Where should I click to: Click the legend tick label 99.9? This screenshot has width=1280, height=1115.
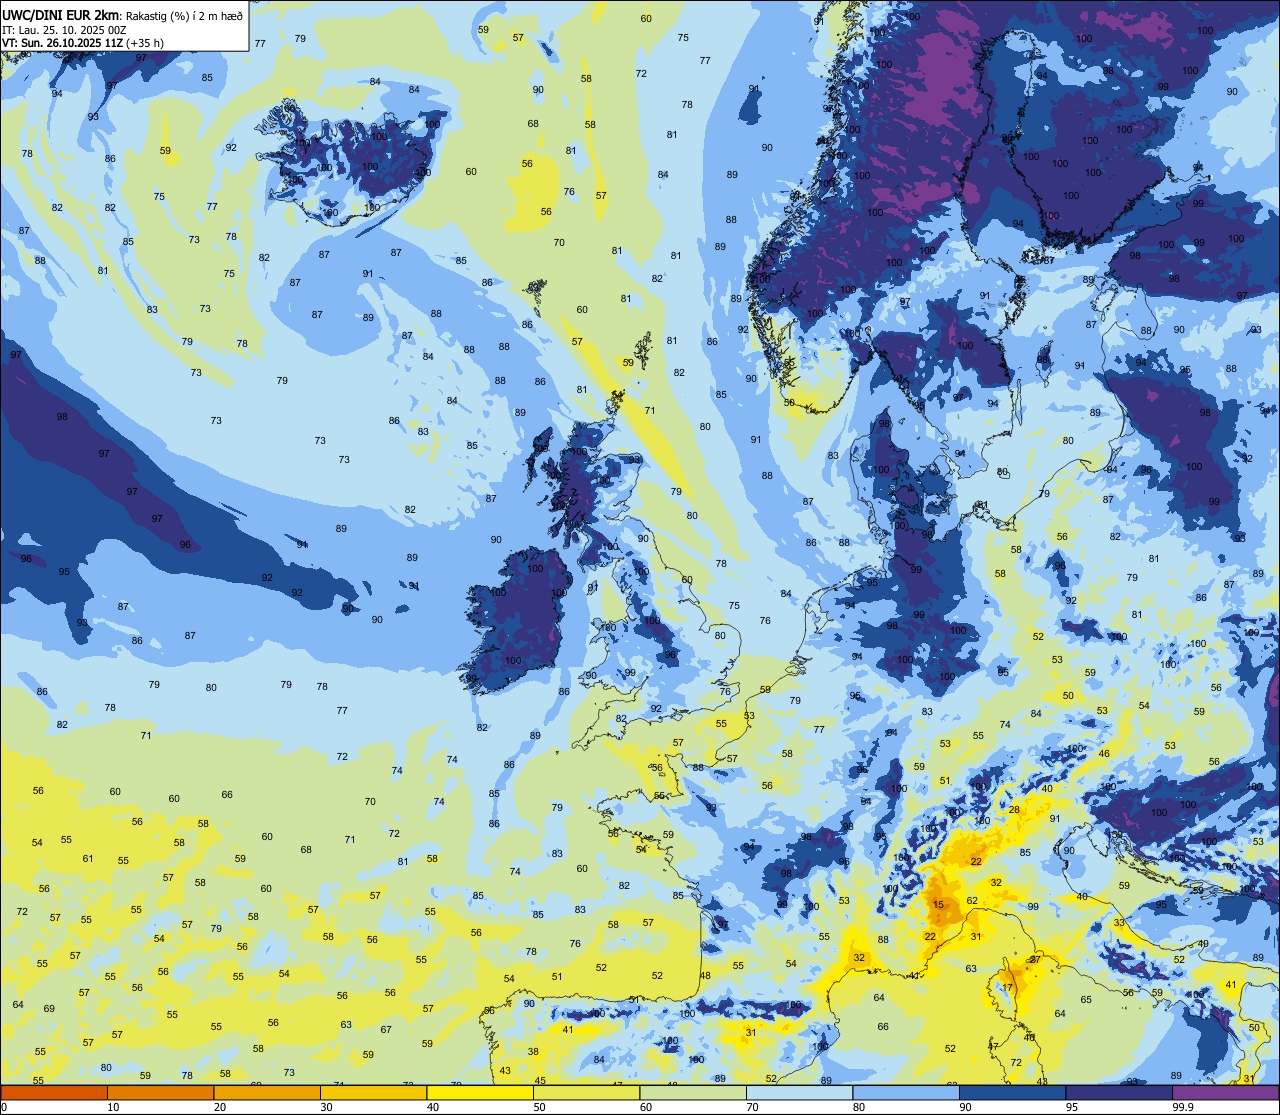(x=1183, y=1107)
